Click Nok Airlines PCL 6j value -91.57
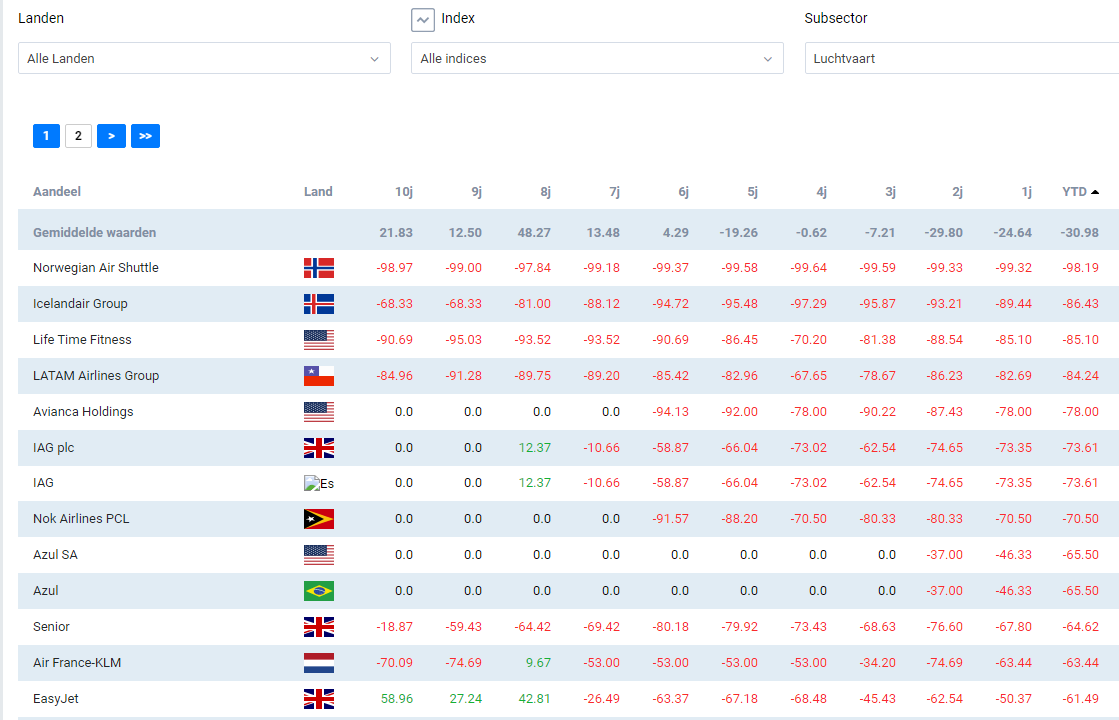1119x720 pixels. (x=670, y=519)
